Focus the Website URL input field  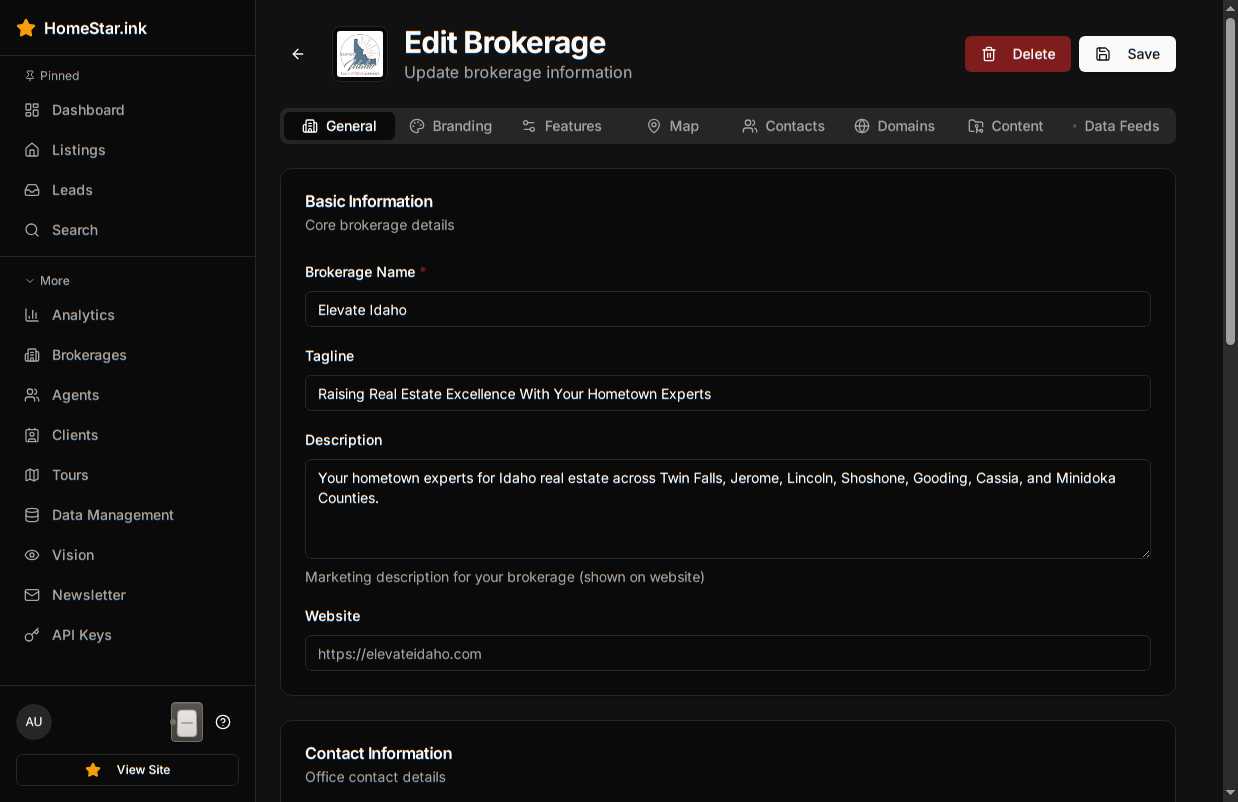[x=727, y=654]
